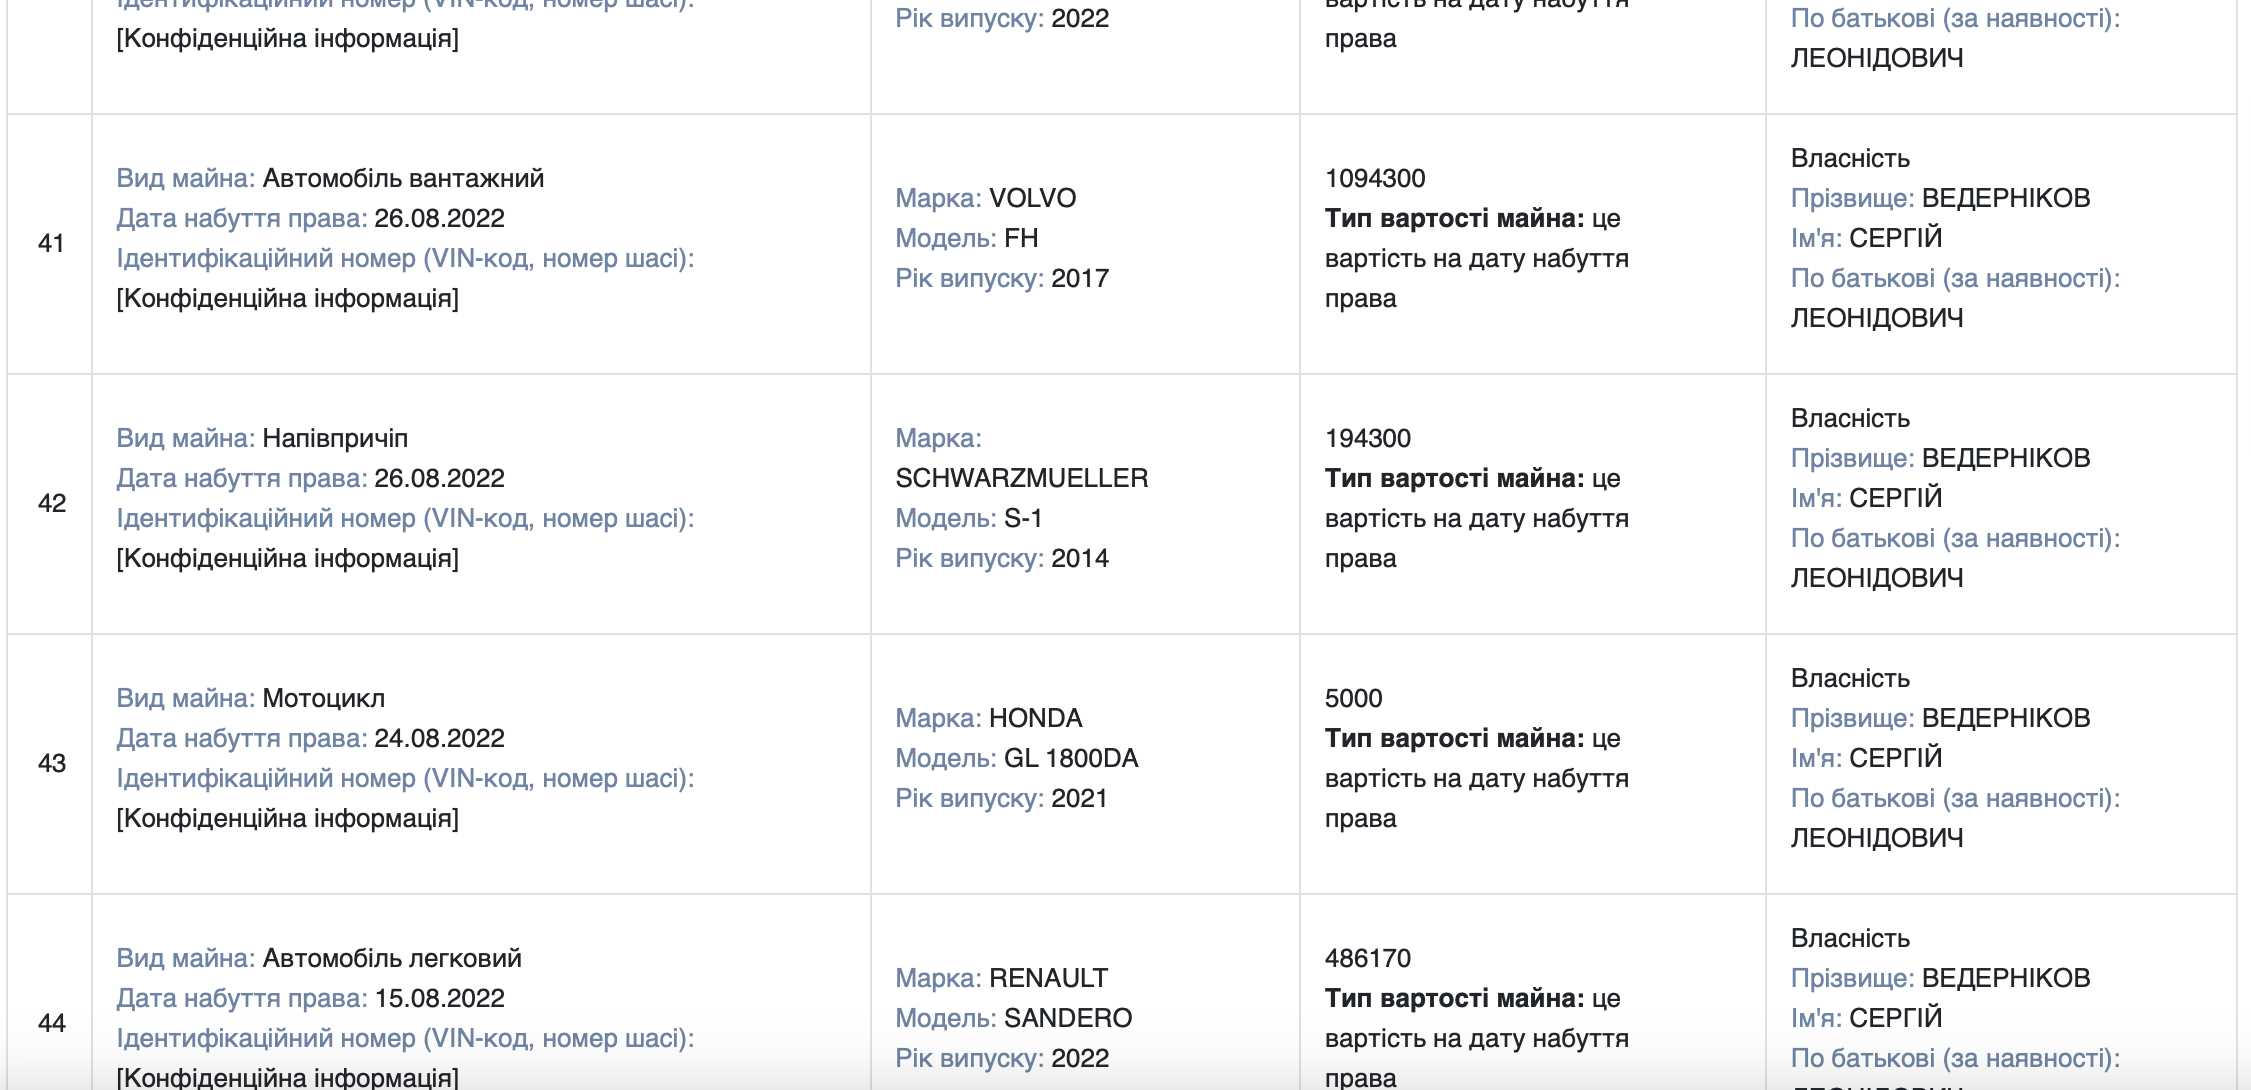Click '[Конфіденційна інформація]' in row 43
The height and width of the screenshot is (1090, 2251).
point(288,818)
